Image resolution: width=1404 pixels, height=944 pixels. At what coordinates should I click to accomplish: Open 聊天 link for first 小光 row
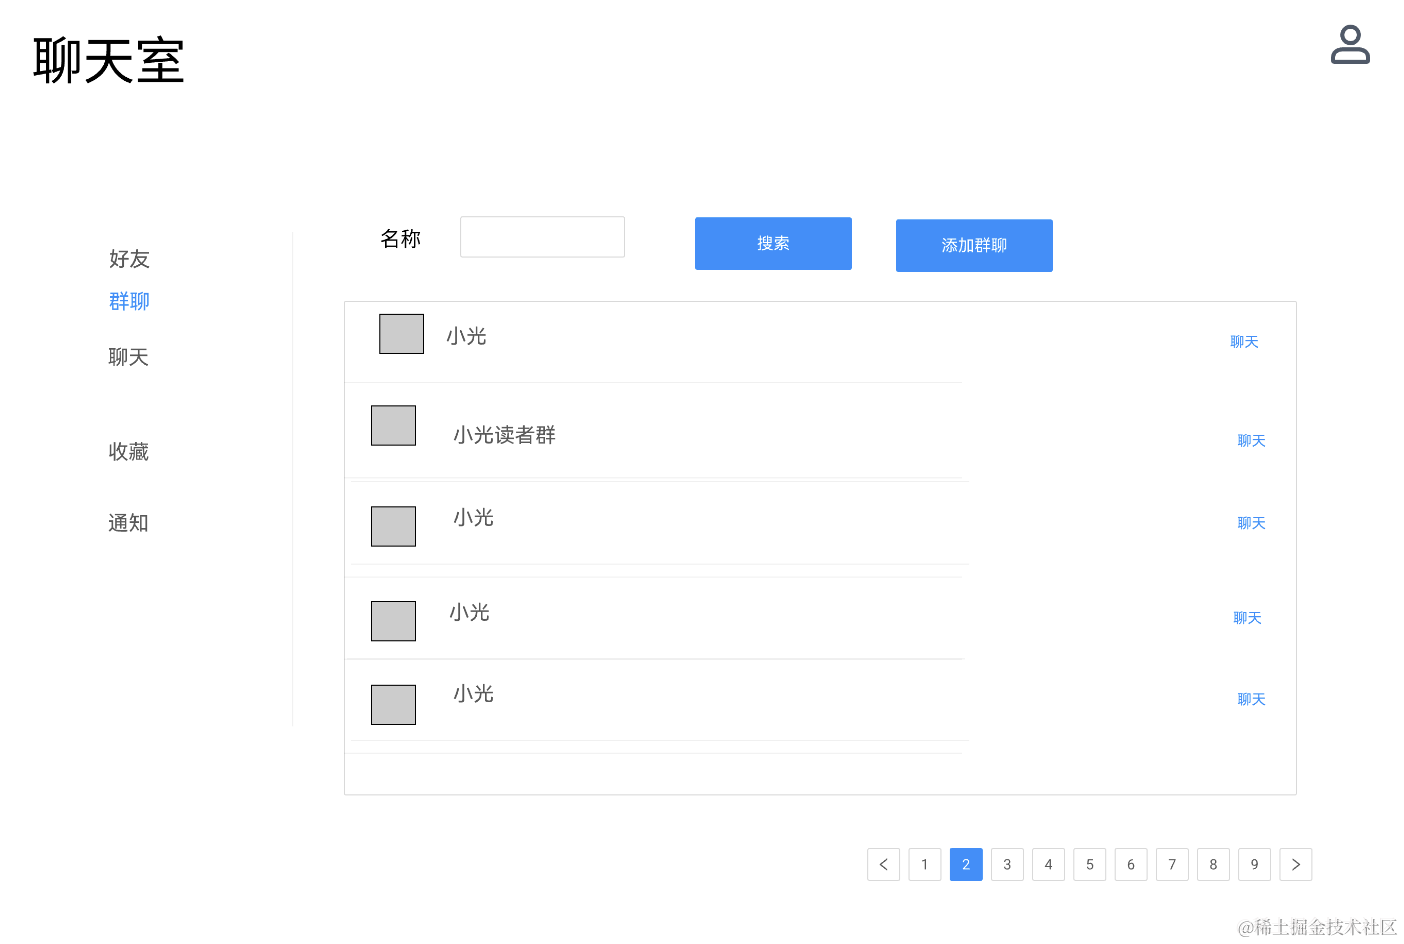pyautogui.click(x=1244, y=342)
